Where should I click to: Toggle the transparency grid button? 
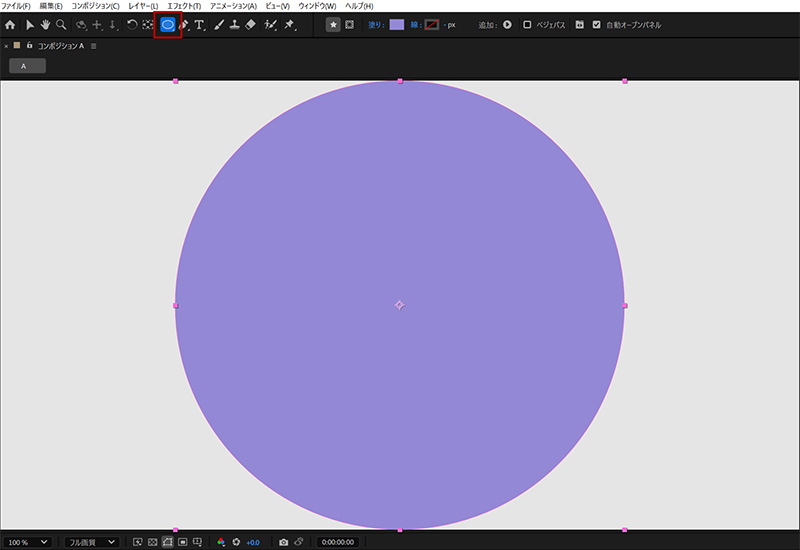pos(152,542)
